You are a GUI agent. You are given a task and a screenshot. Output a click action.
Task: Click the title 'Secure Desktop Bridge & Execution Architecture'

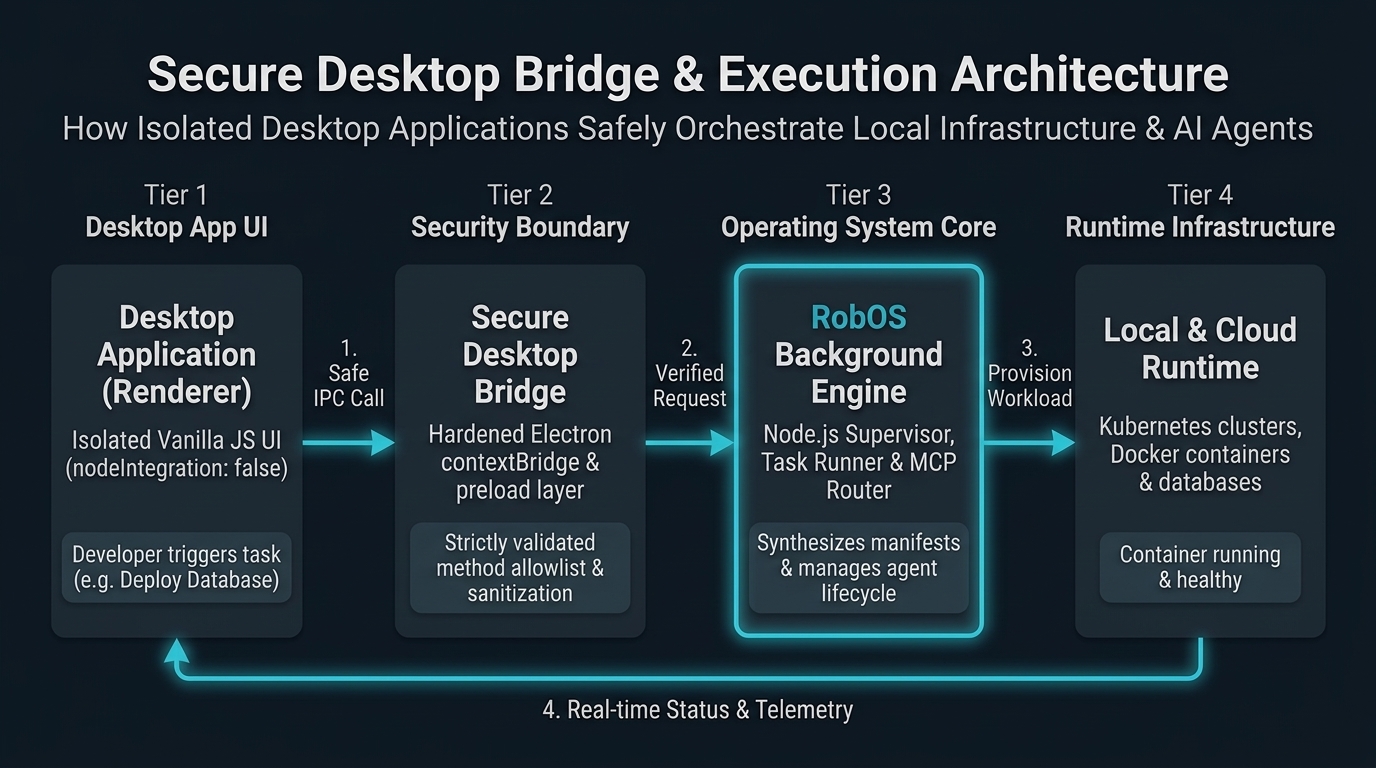pos(688,76)
